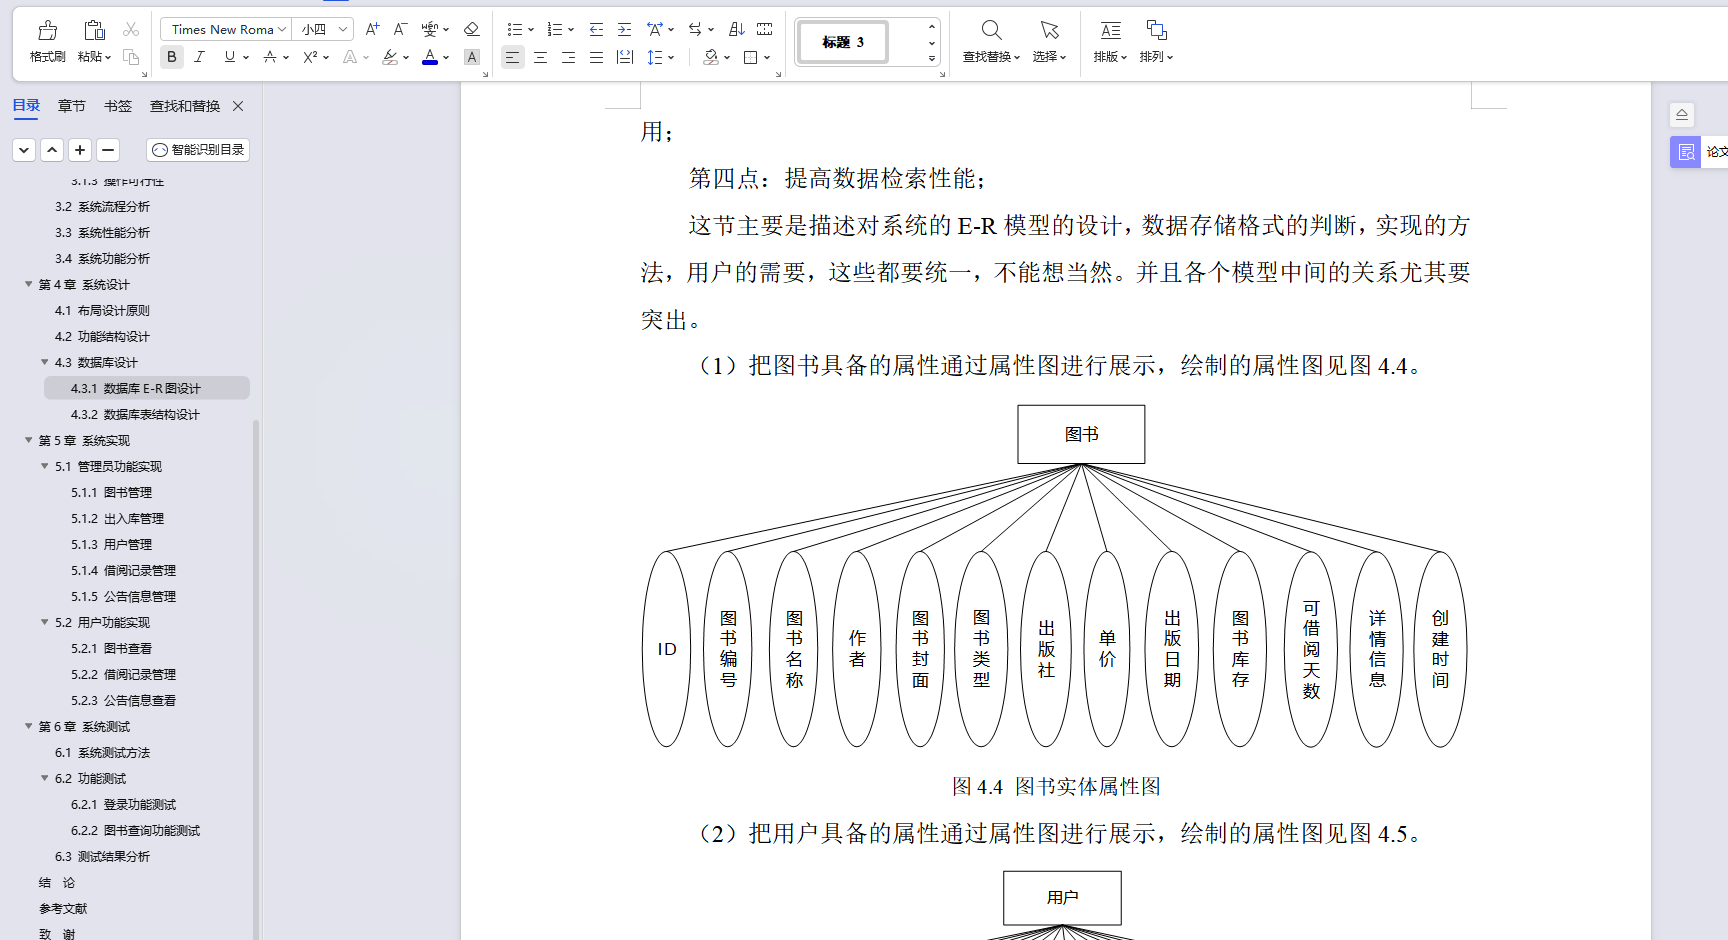This screenshot has width=1728, height=940.
Task: Click the 智能识别目录 button
Action: tap(198, 150)
